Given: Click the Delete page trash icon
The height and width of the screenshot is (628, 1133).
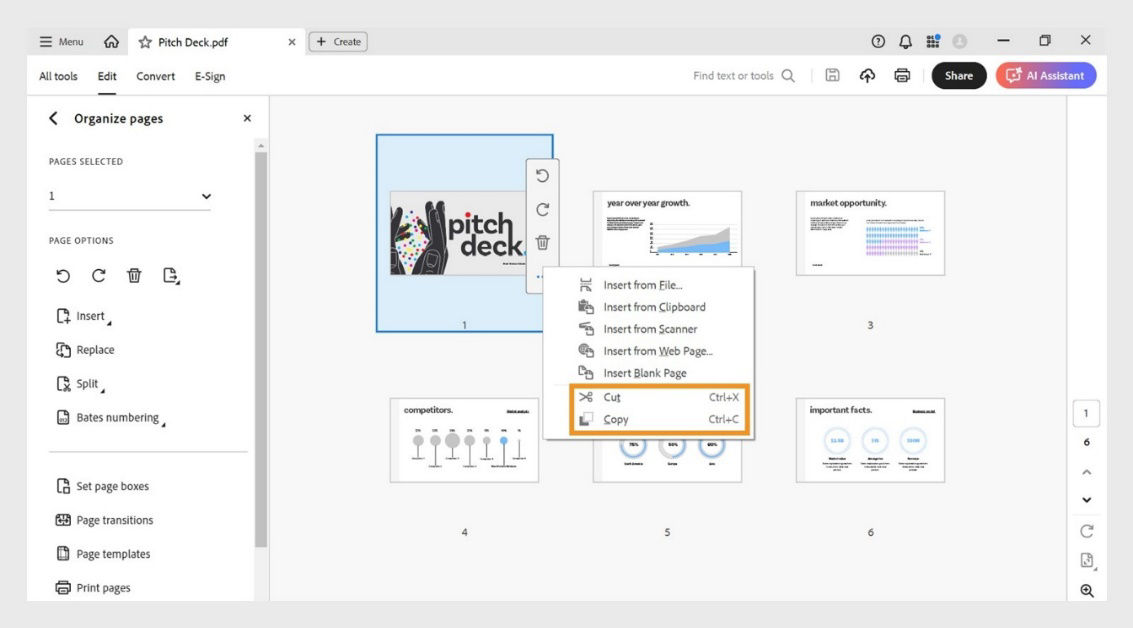Looking at the screenshot, I should [x=134, y=275].
